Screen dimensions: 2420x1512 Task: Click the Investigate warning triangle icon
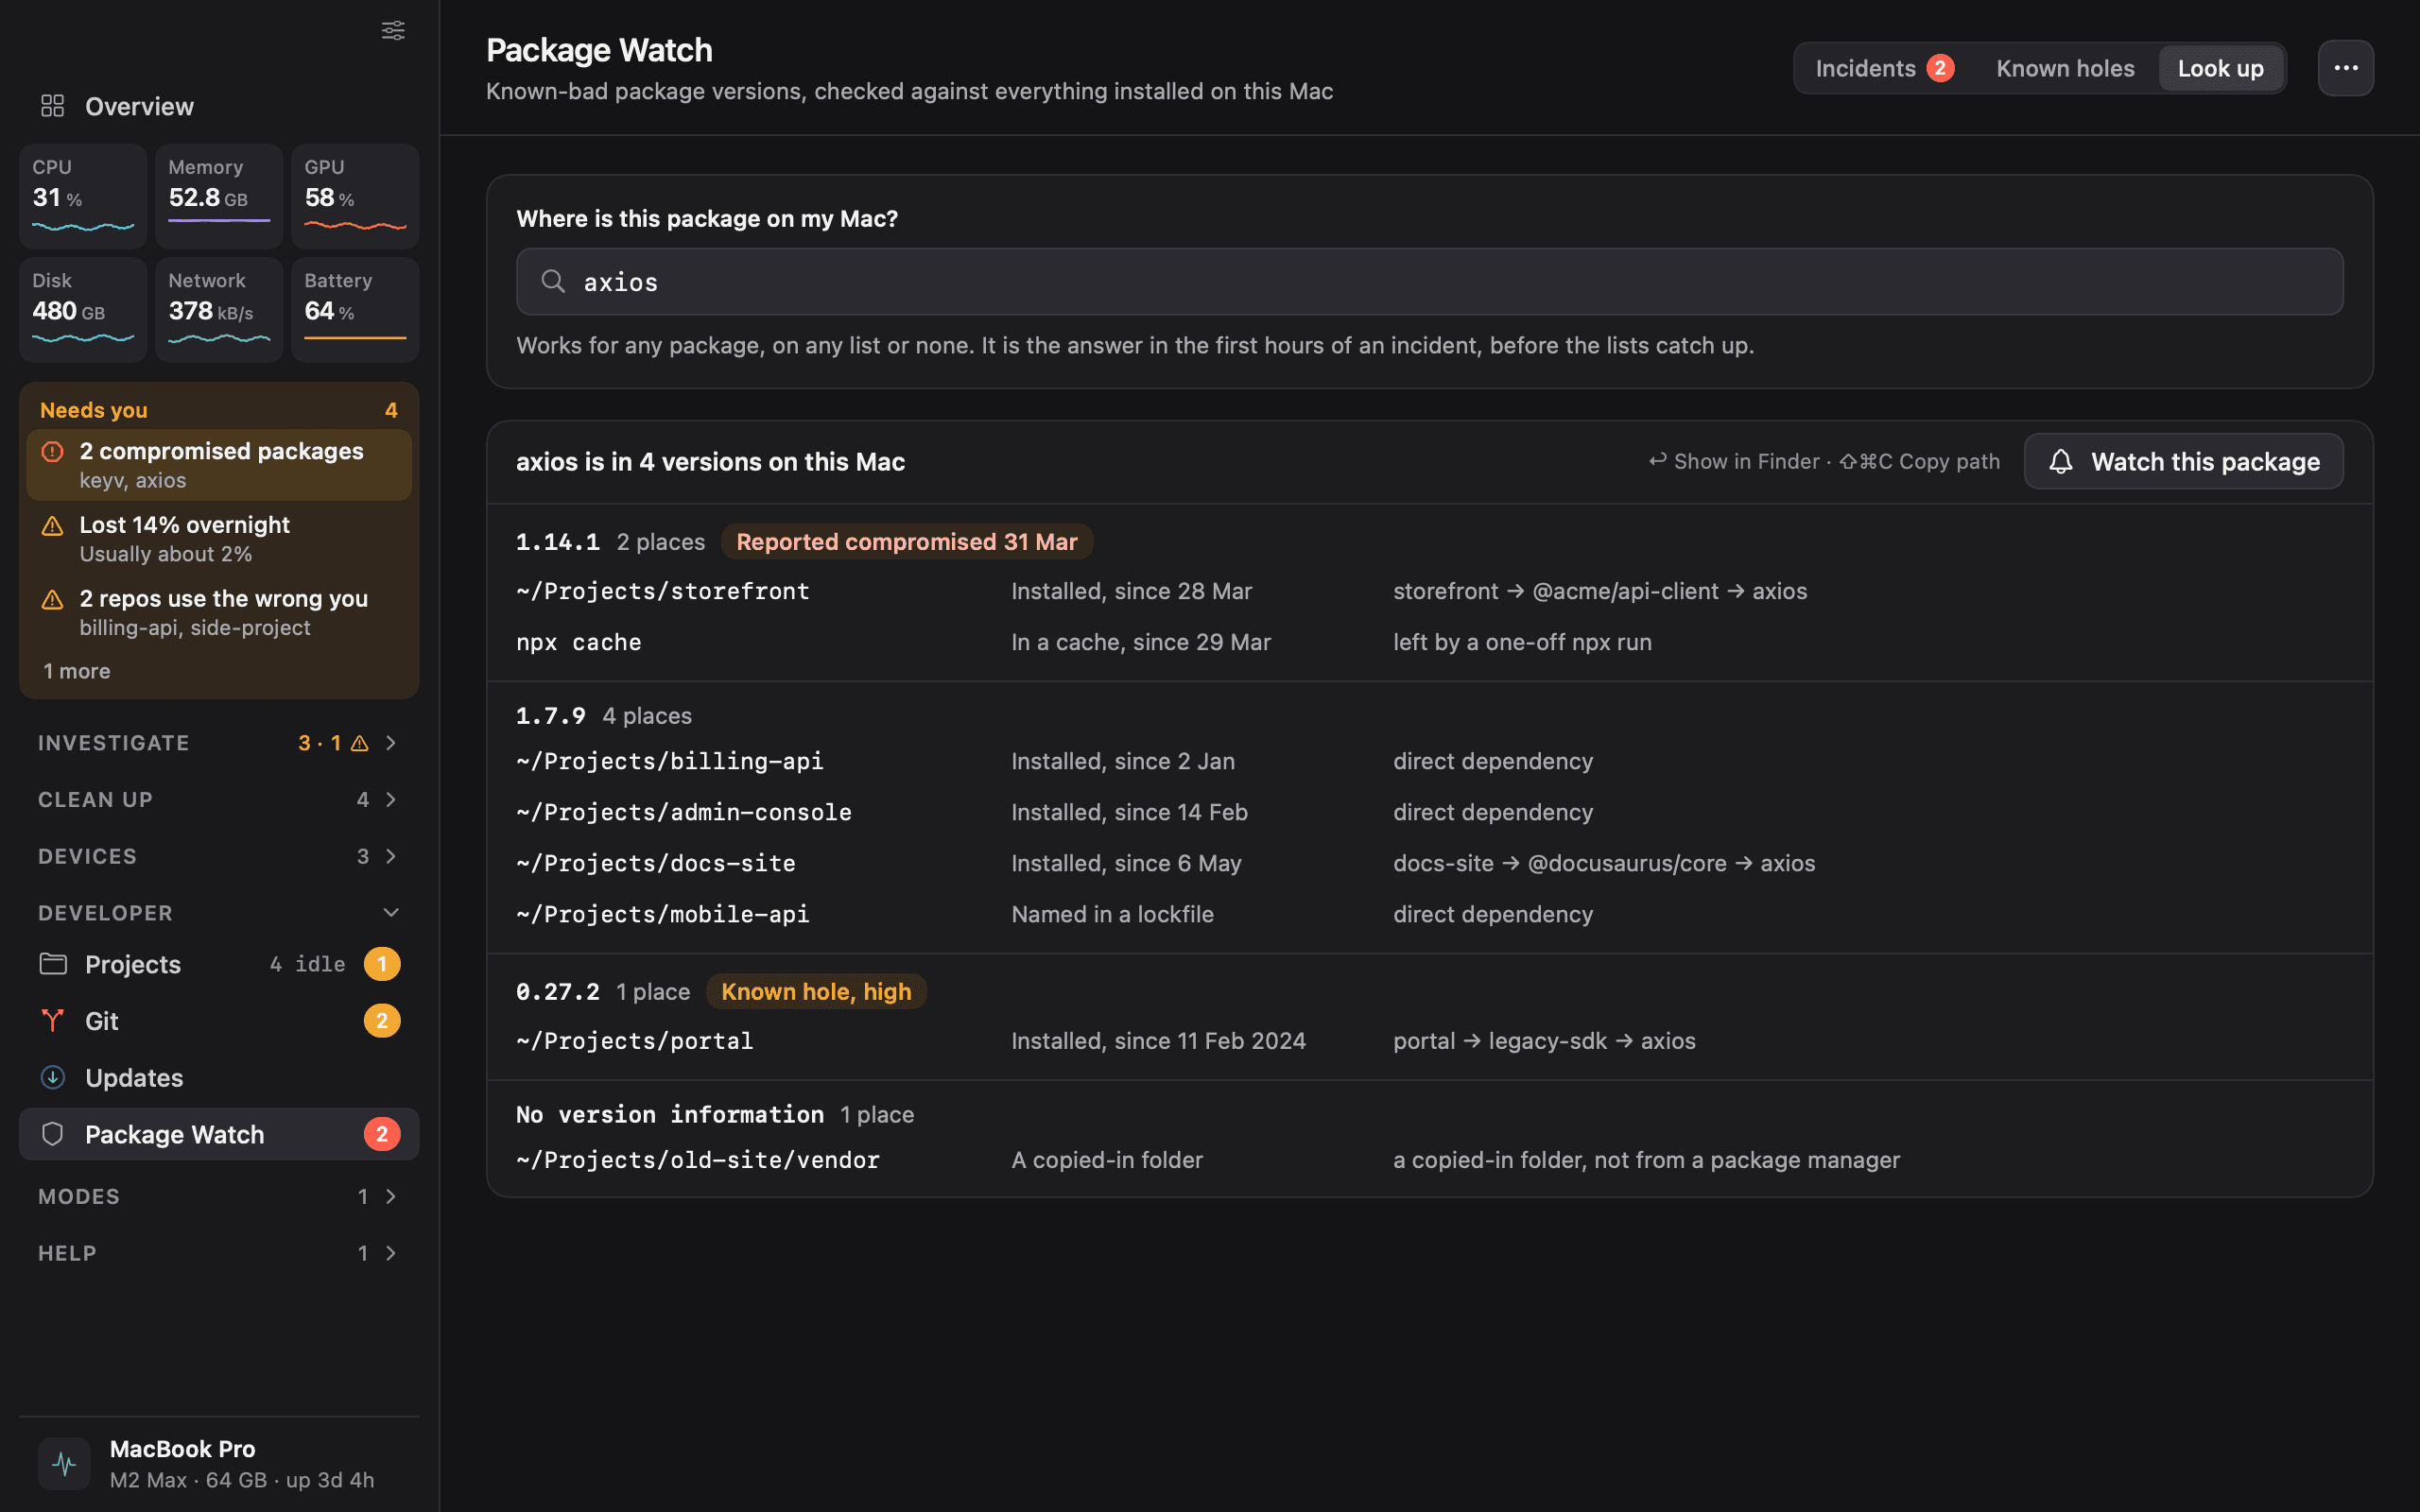tap(360, 743)
